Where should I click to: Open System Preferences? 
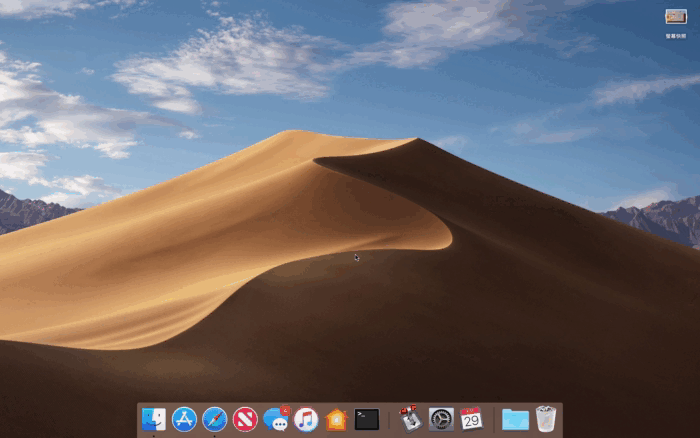pos(441,419)
